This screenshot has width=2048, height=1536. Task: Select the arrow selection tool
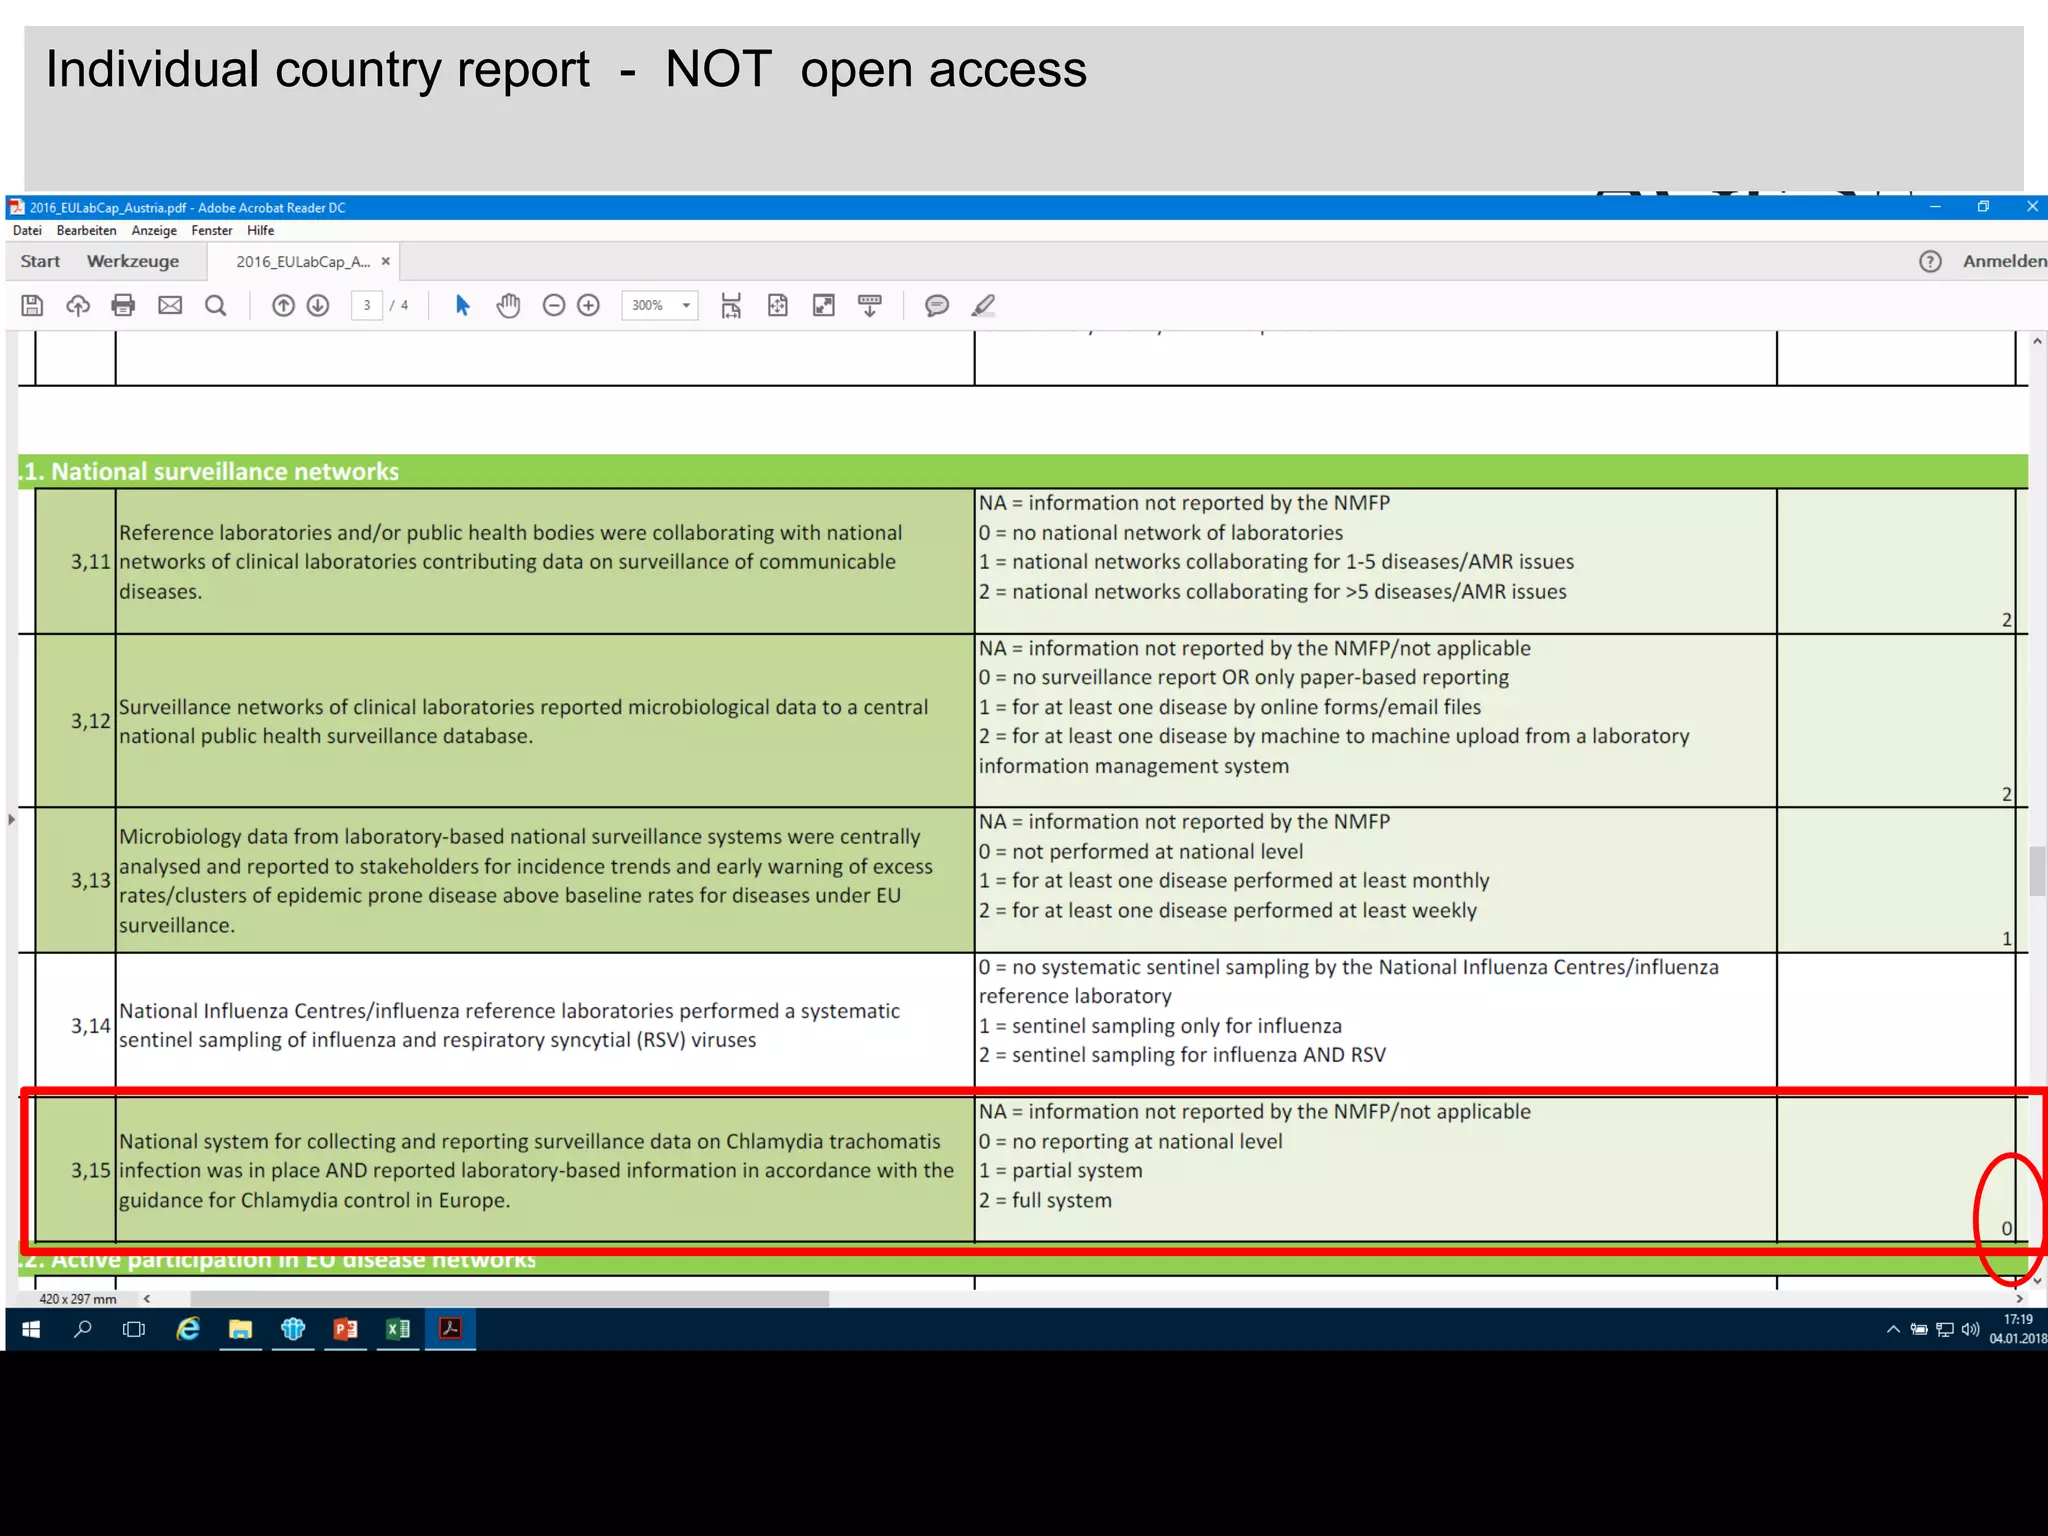462,305
